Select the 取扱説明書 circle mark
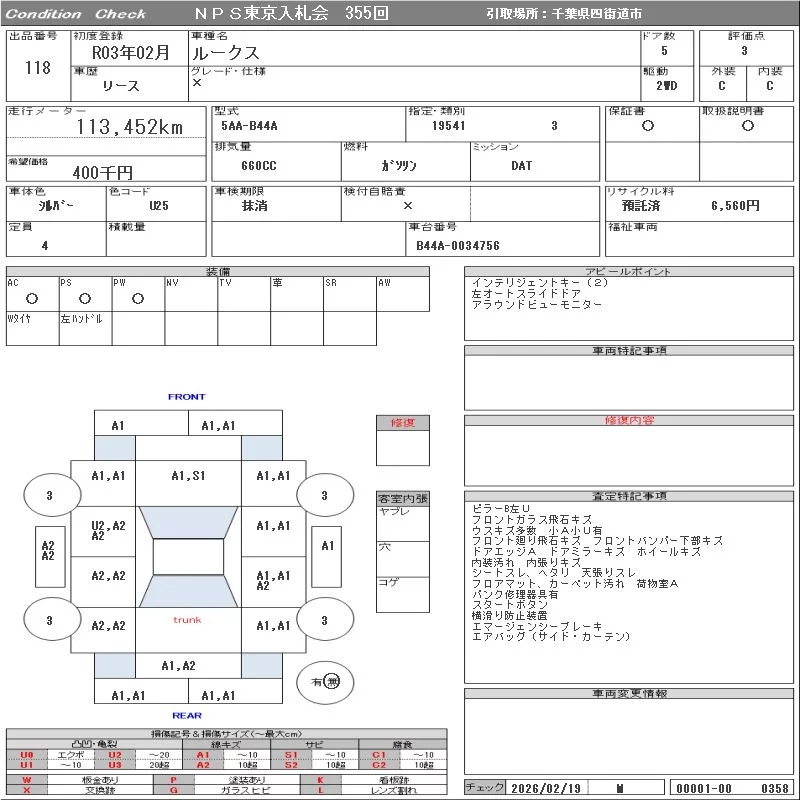Image resolution: width=800 pixels, height=800 pixels. pyautogui.click(x=747, y=126)
